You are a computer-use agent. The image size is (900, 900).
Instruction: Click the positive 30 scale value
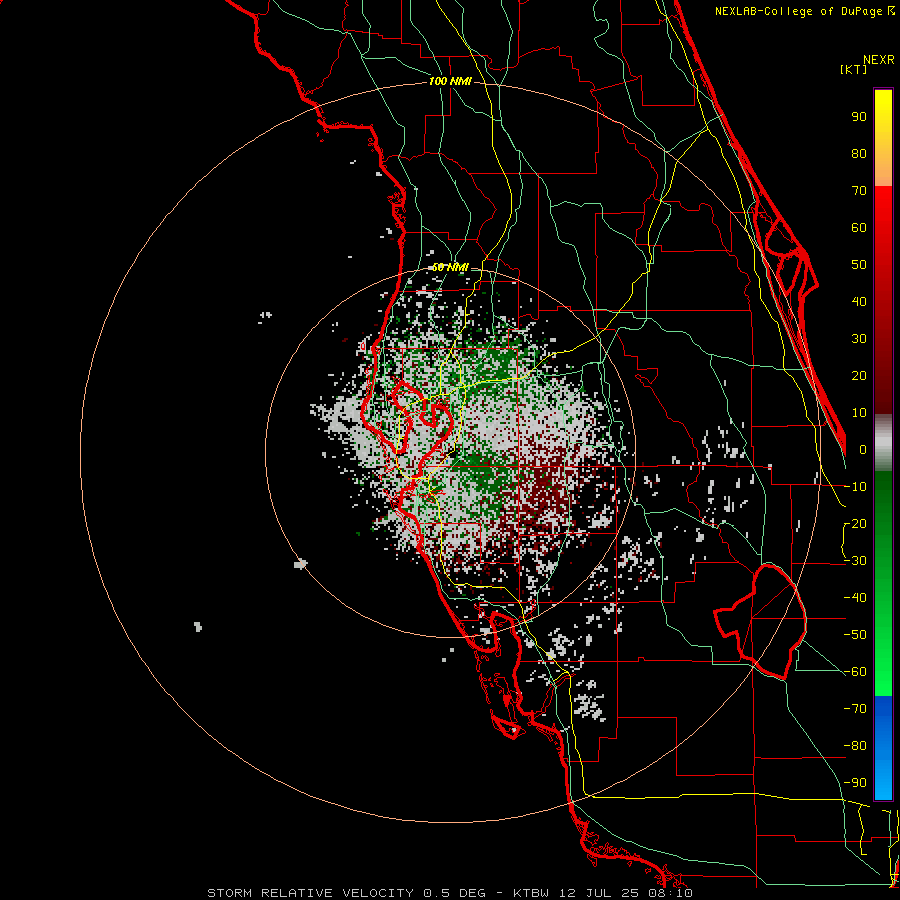tap(859, 339)
